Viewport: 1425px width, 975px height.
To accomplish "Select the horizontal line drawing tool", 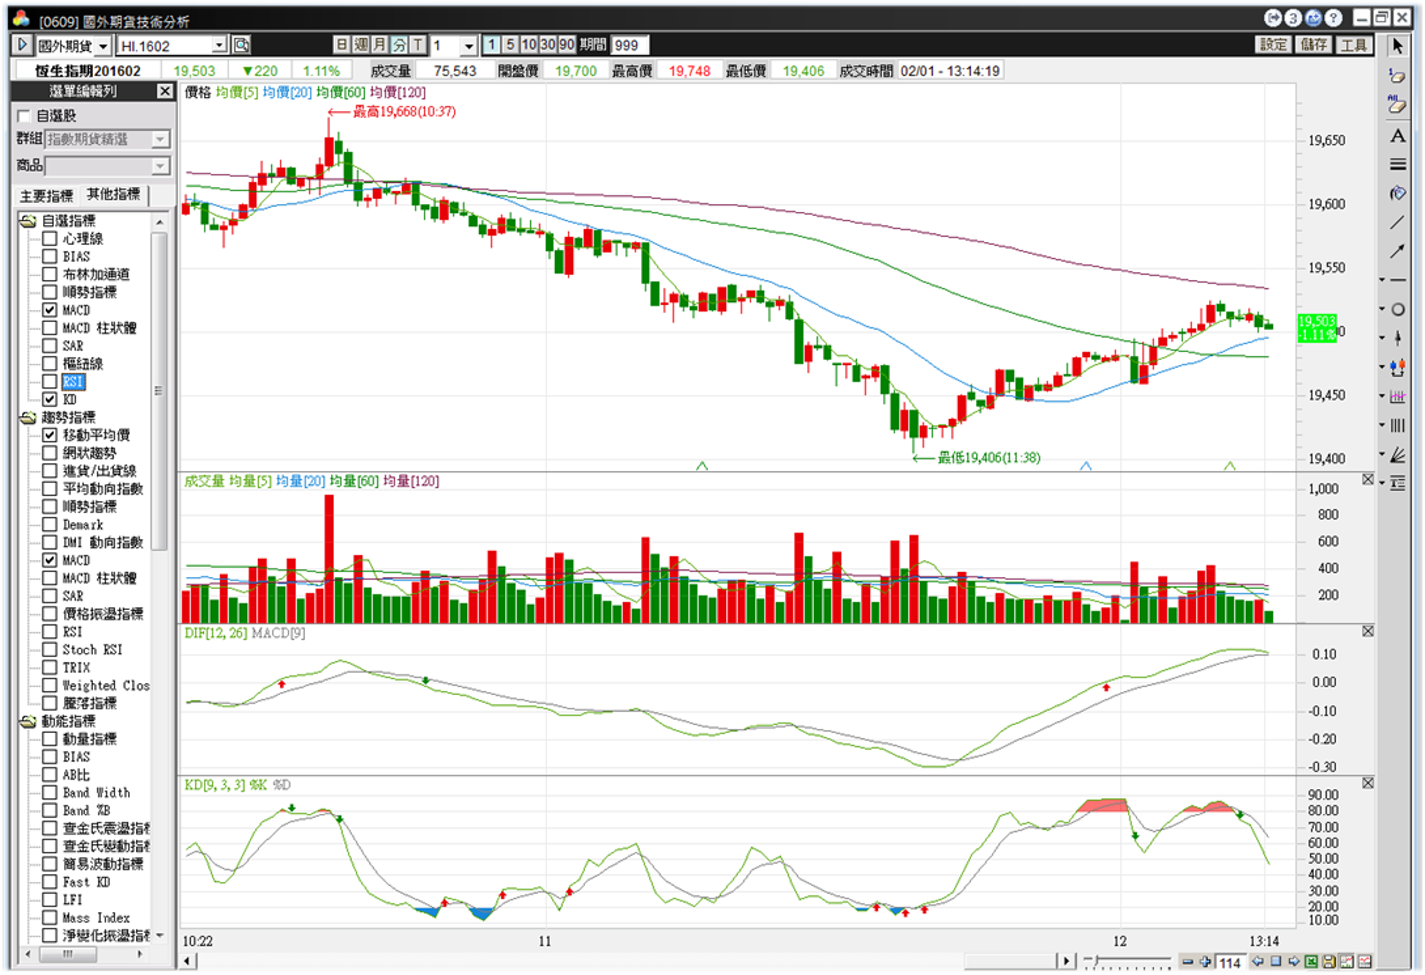I will (x=1398, y=280).
